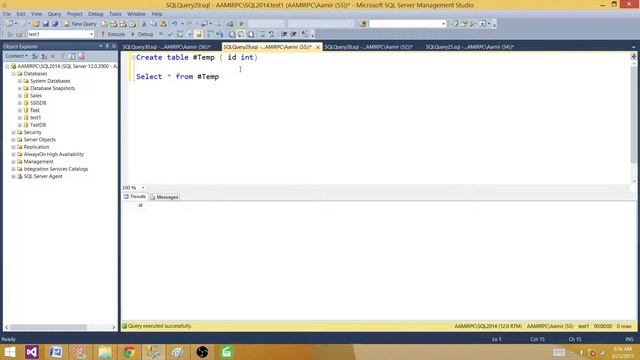Open the Connect dropdown in Object Explorer
This screenshot has width=640, height=360.
point(17,56)
